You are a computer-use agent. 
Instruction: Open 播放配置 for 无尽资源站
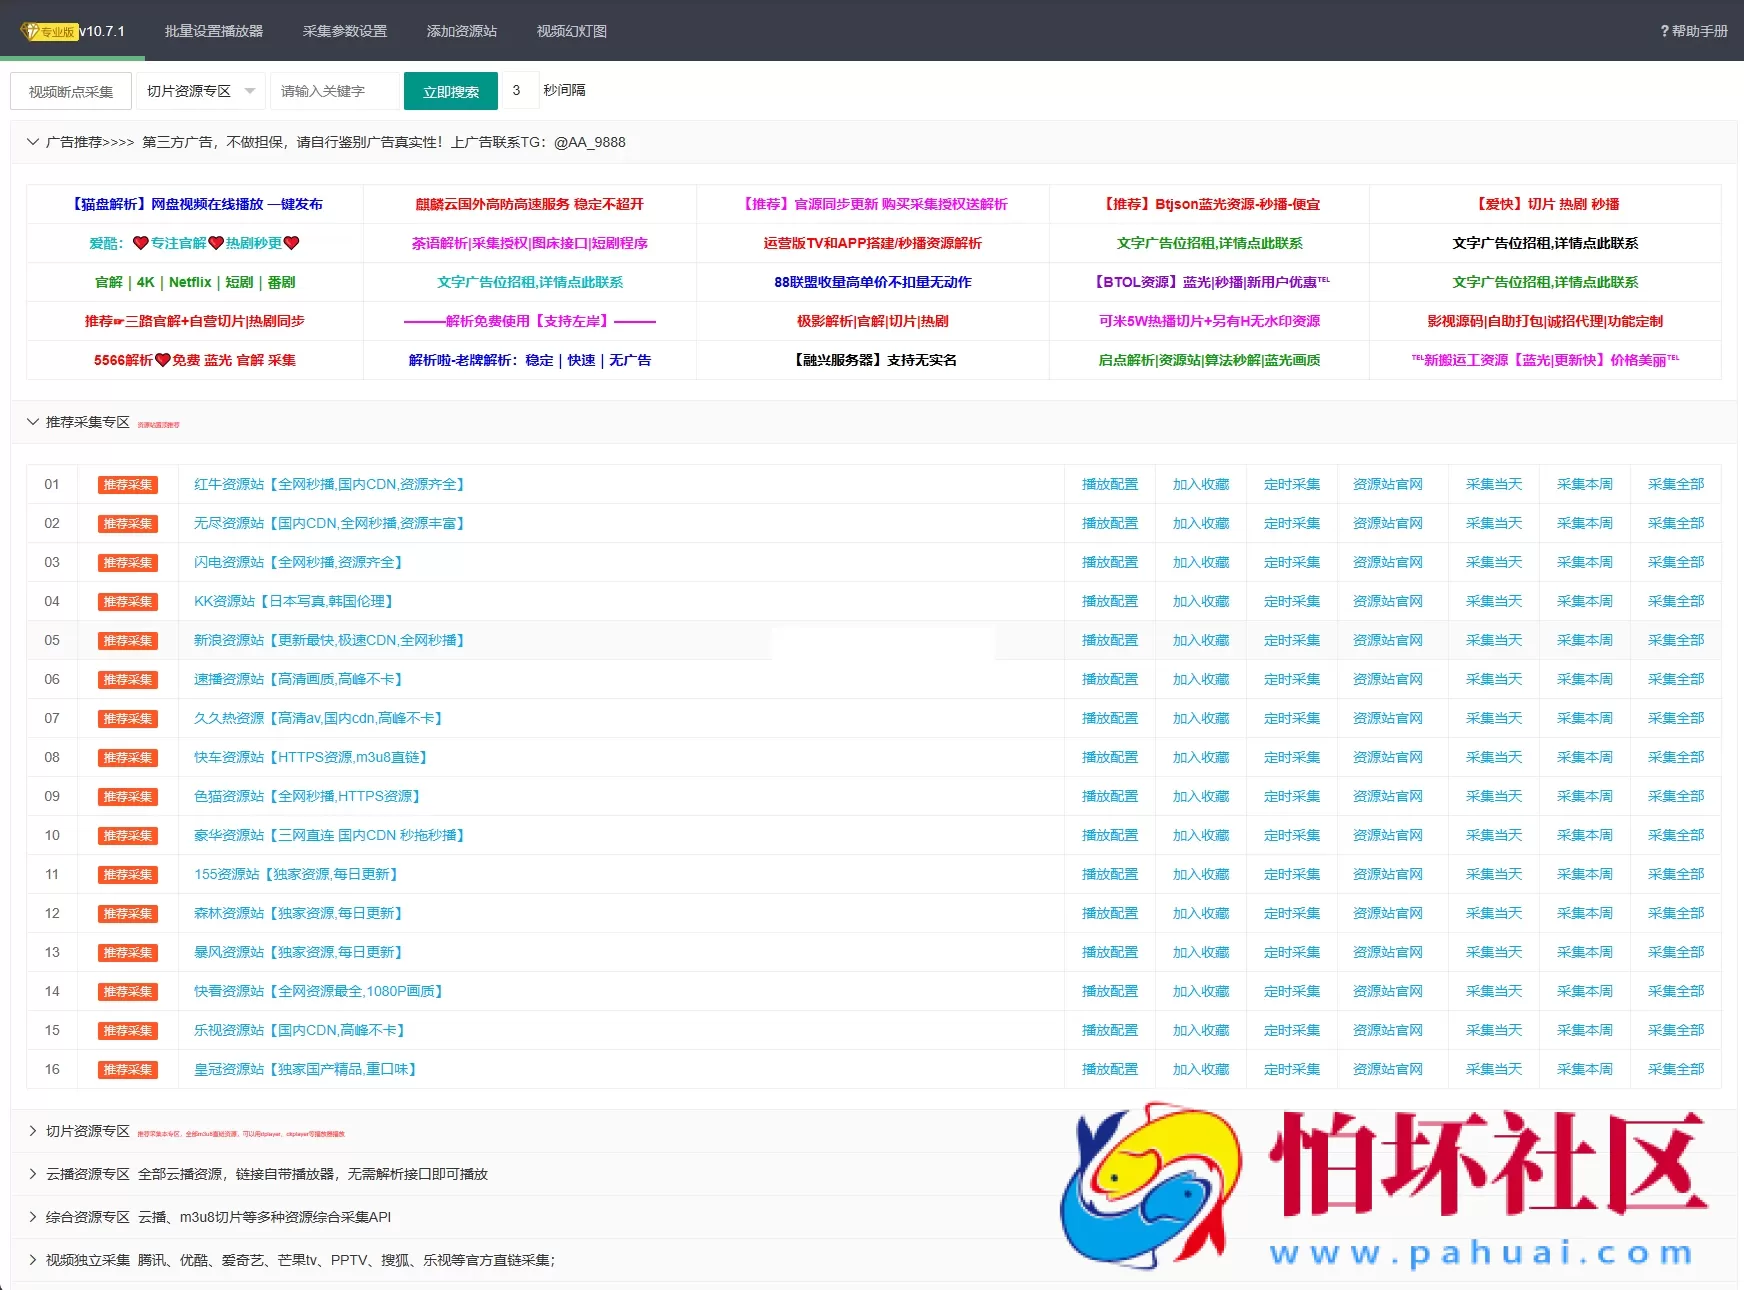pyautogui.click(x=1109, y=523)
